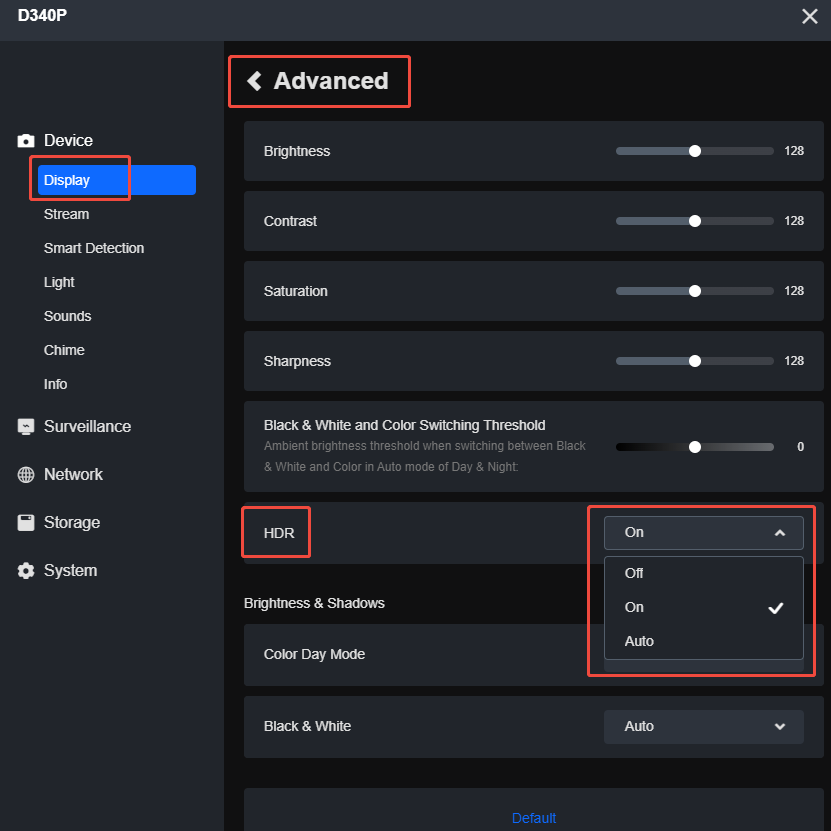Open Storage via the disk icon
831x831 pixels.
click(x=25, y=522)
